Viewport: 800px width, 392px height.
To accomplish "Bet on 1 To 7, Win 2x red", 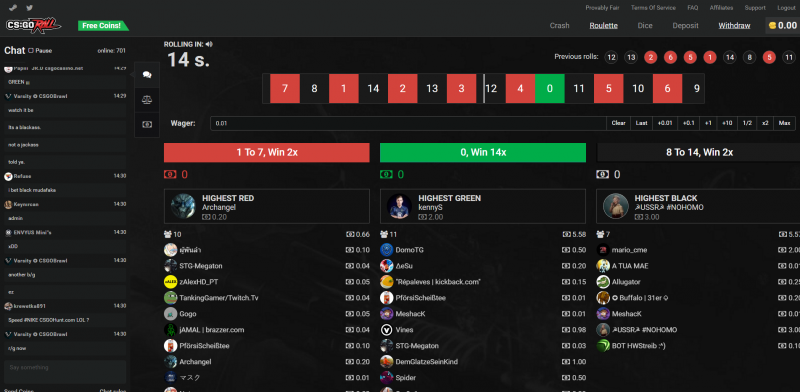I will tap(267, 153).
